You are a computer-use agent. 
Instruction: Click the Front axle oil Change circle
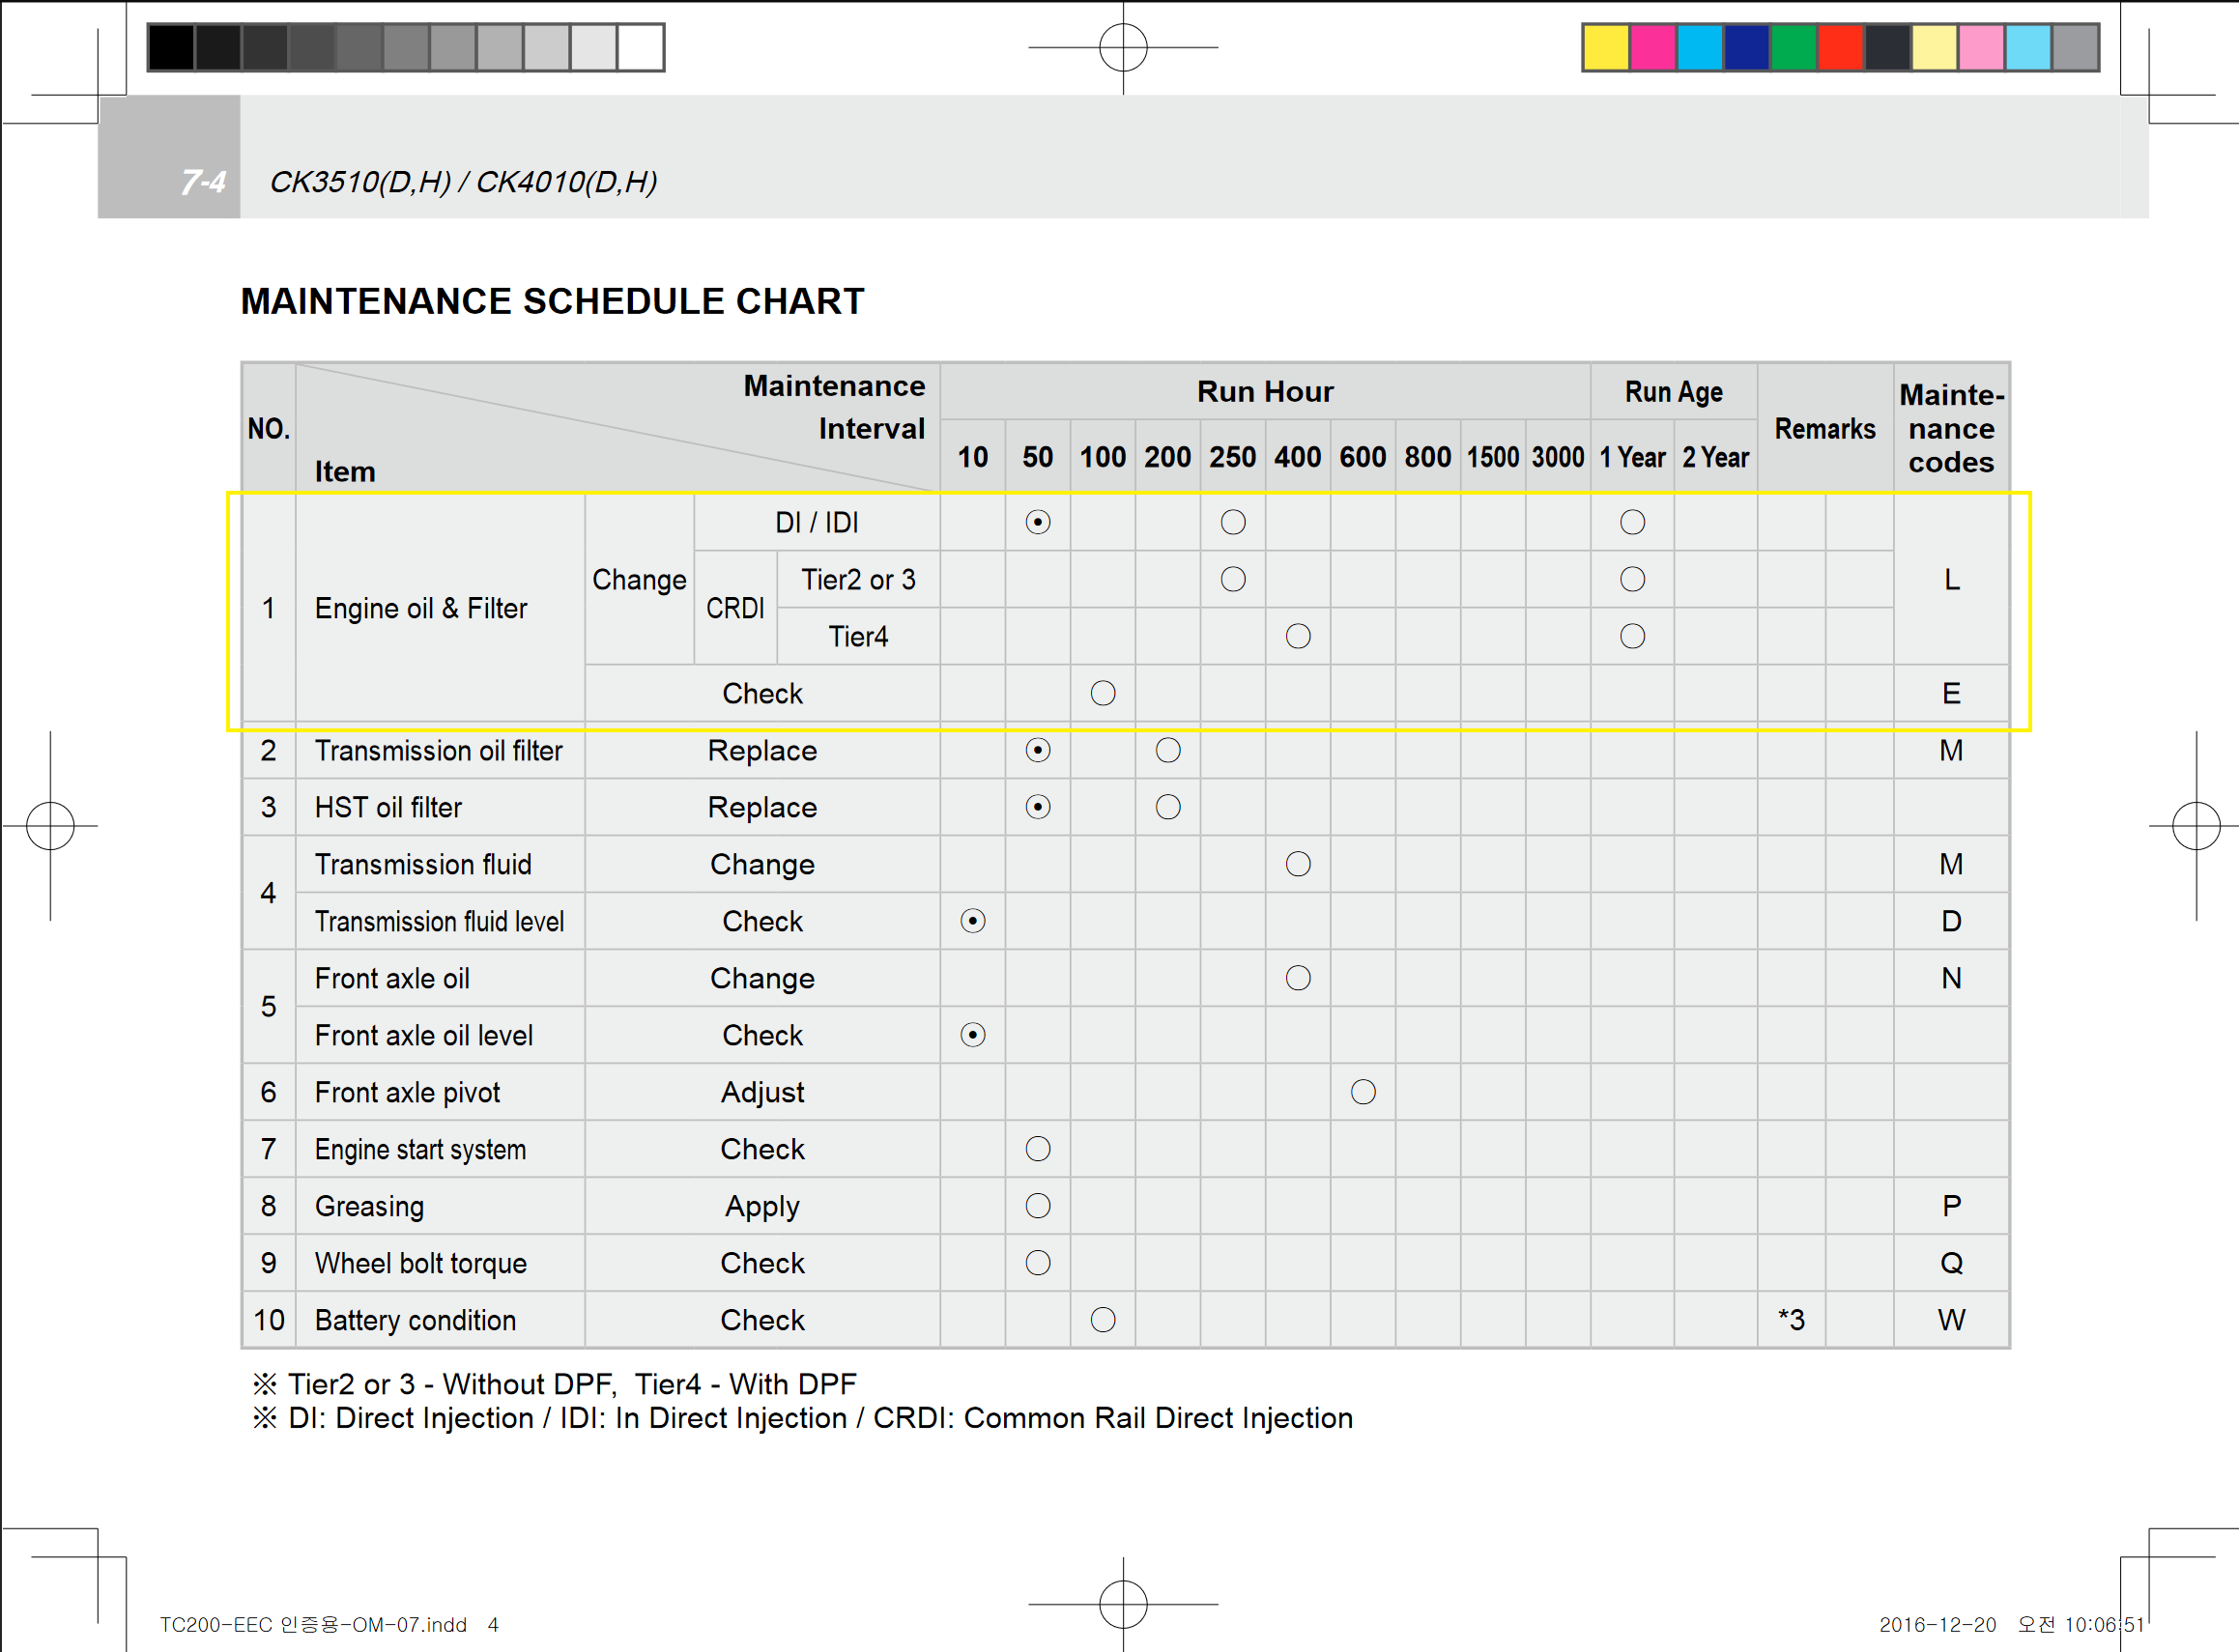tap(1298, 978)
